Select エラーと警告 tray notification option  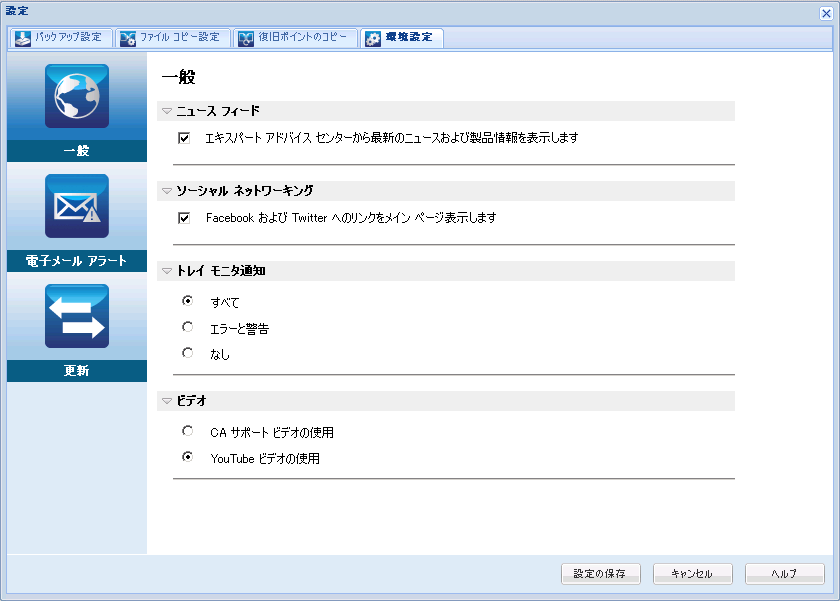(x=187, y=327)
